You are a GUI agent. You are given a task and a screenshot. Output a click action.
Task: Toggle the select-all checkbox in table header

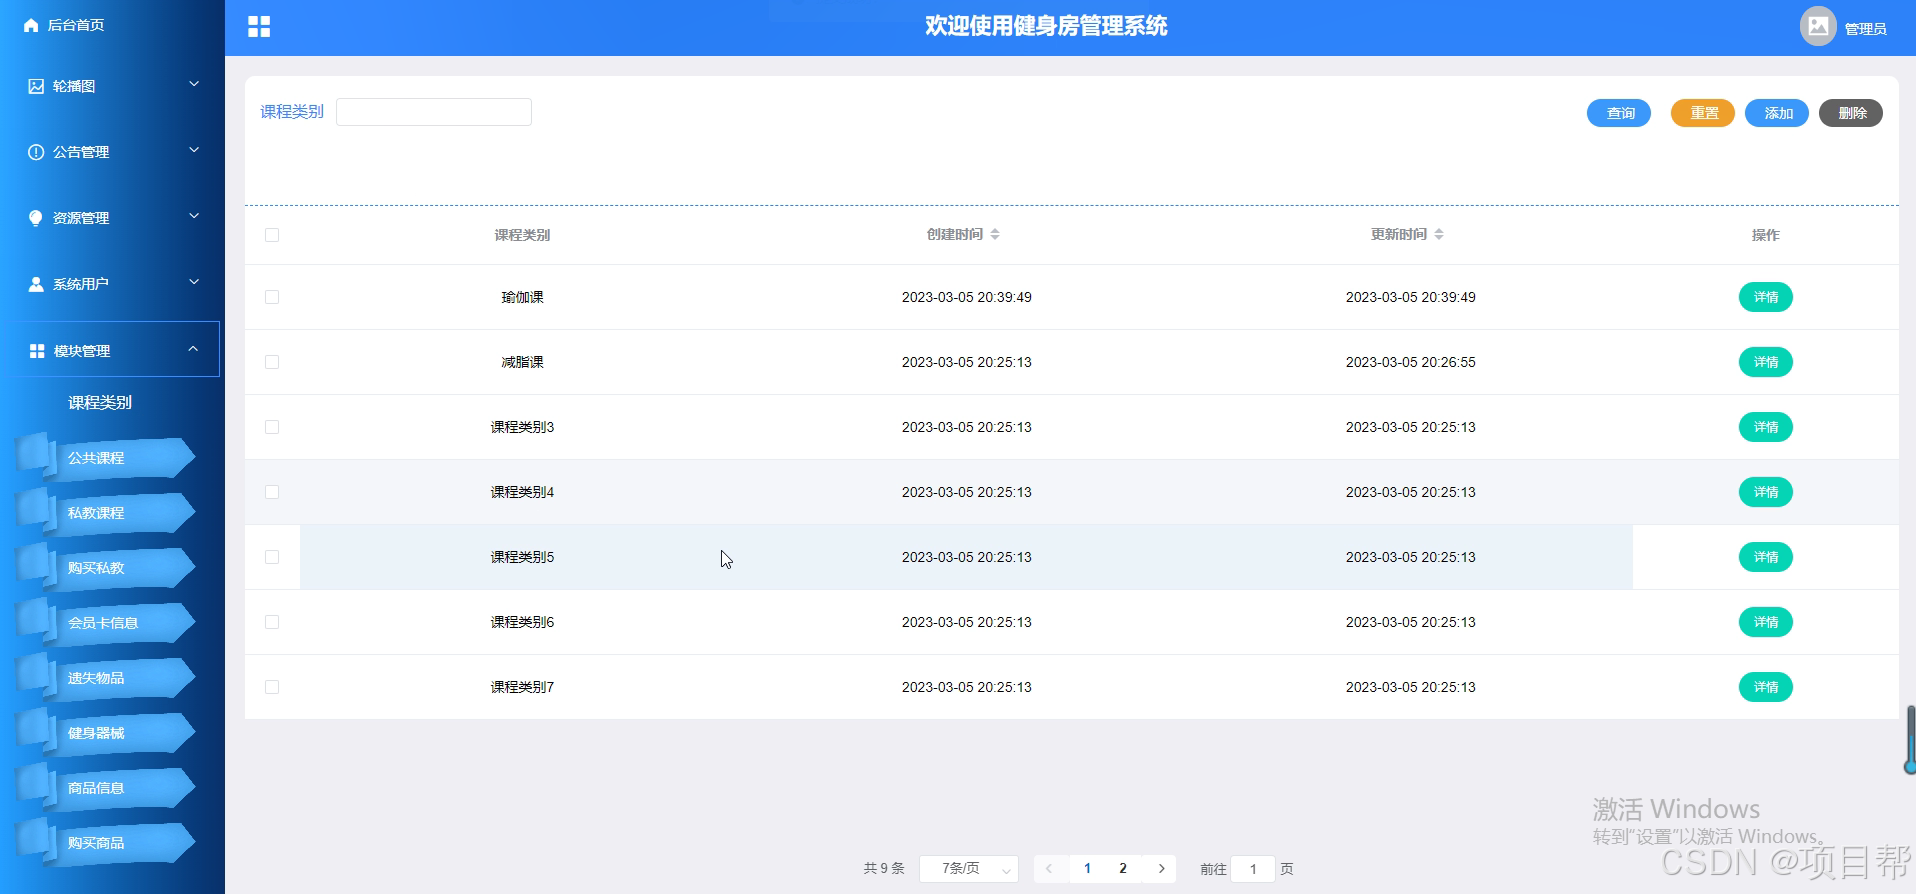[x=272, y=235]
